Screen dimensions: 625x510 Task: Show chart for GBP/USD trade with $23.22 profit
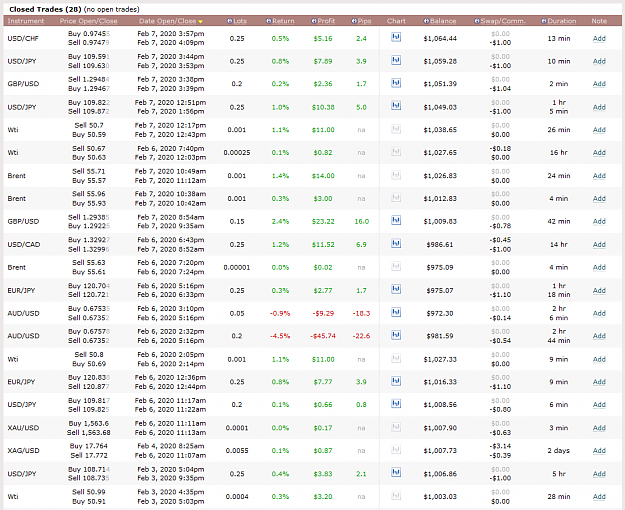click(x=396, y=220)
